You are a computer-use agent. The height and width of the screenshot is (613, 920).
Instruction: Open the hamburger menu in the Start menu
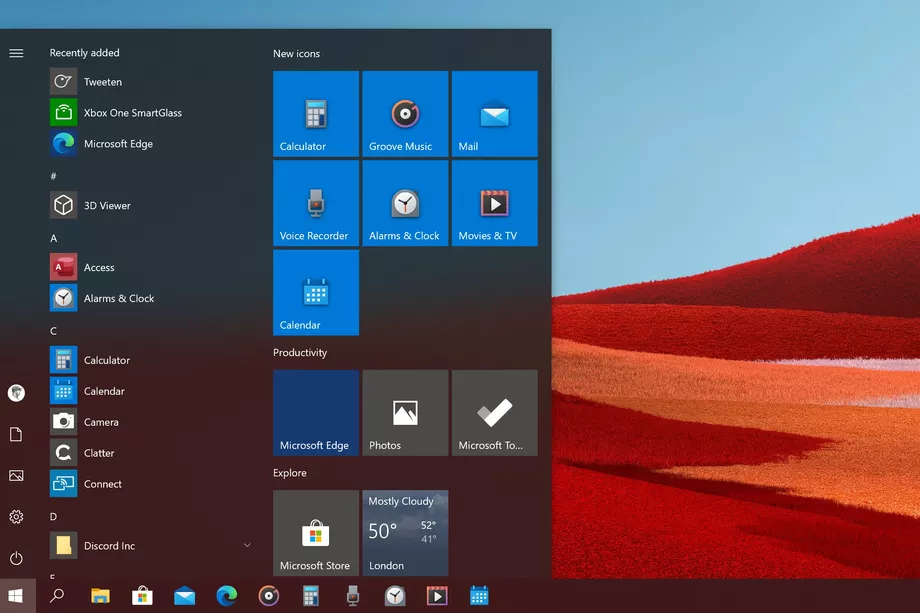pos(16,53)
